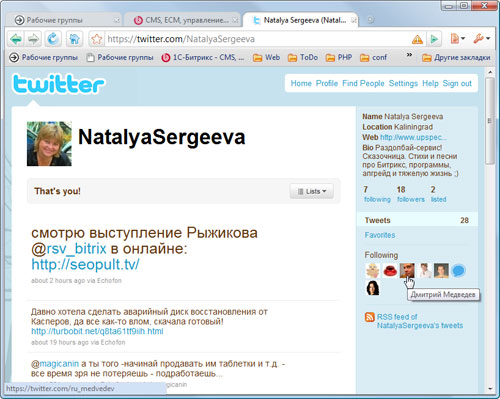The height and width of the screenshot is (399, 500).
Task: Open the 'Другие закладки' folder
Action: (x=456, y=57)
